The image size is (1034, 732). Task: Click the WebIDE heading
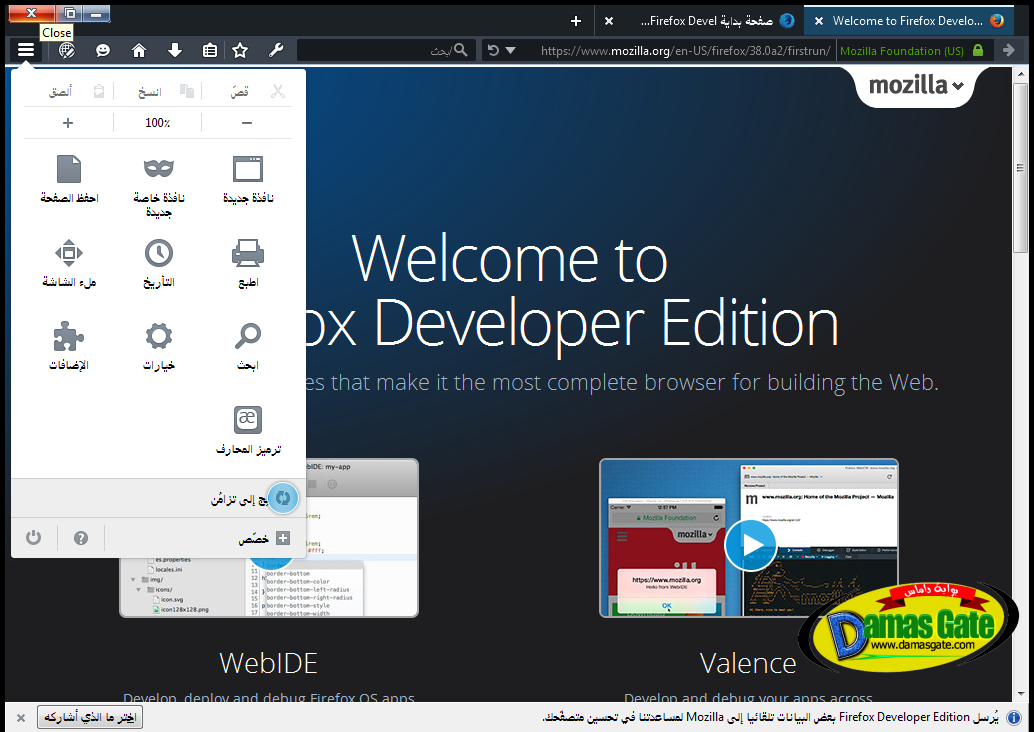coord(268,663)
